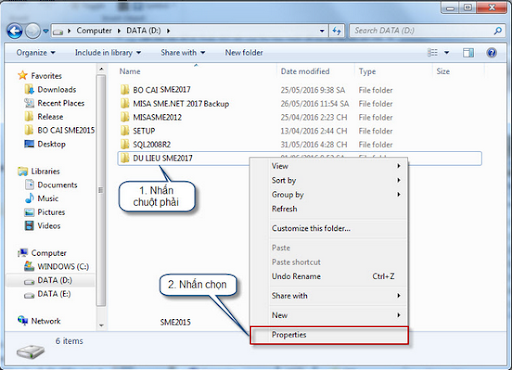Toggle the preview pane icon

pos(468,52)
